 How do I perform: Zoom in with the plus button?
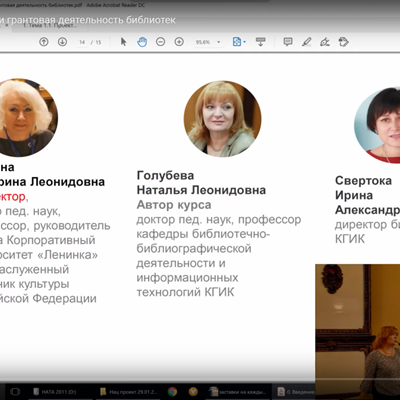tap(179, 42)
